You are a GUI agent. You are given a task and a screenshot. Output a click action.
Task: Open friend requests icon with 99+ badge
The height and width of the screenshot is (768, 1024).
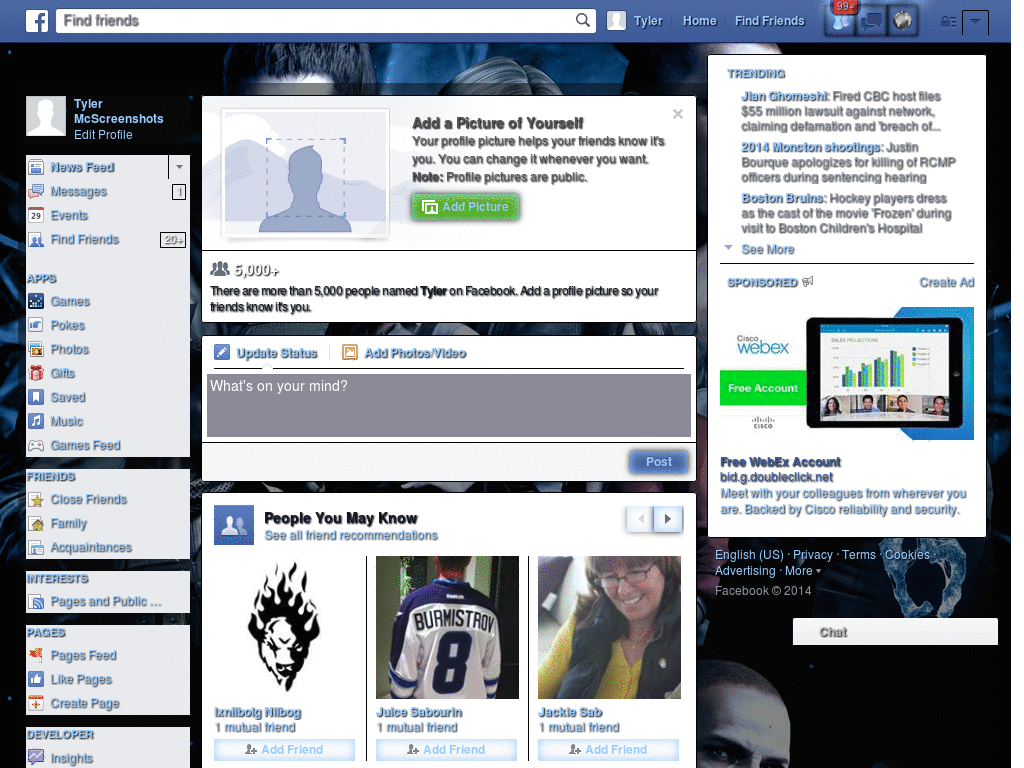[x=840, y=21]
